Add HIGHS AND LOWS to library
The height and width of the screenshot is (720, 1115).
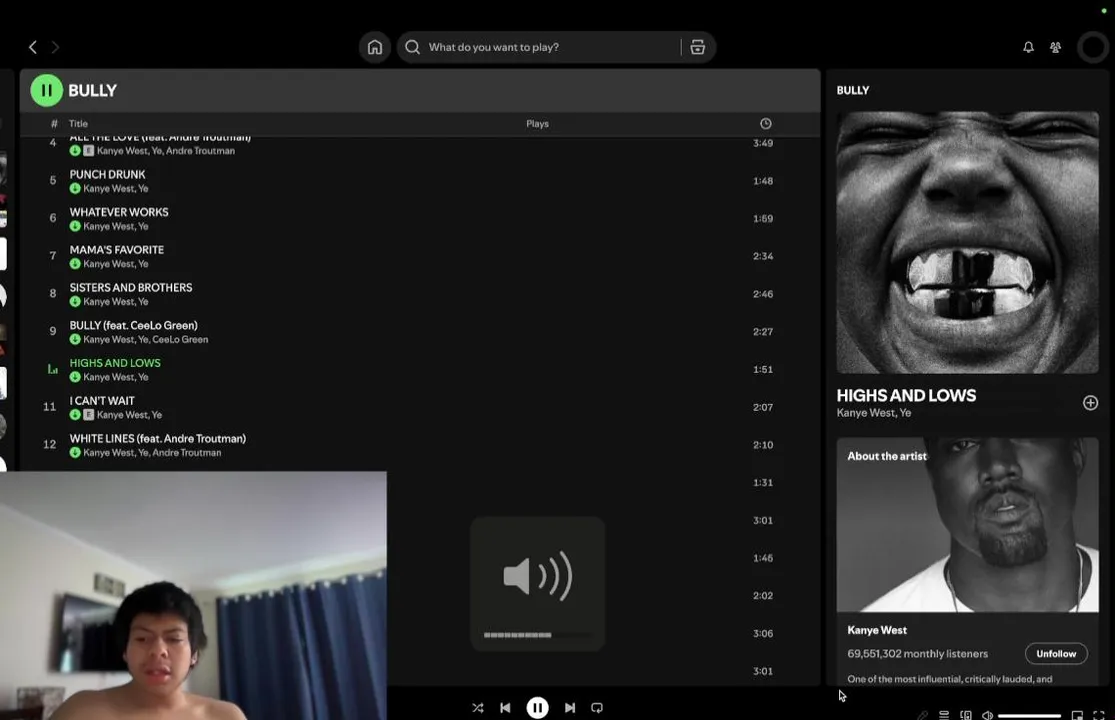1090,403
